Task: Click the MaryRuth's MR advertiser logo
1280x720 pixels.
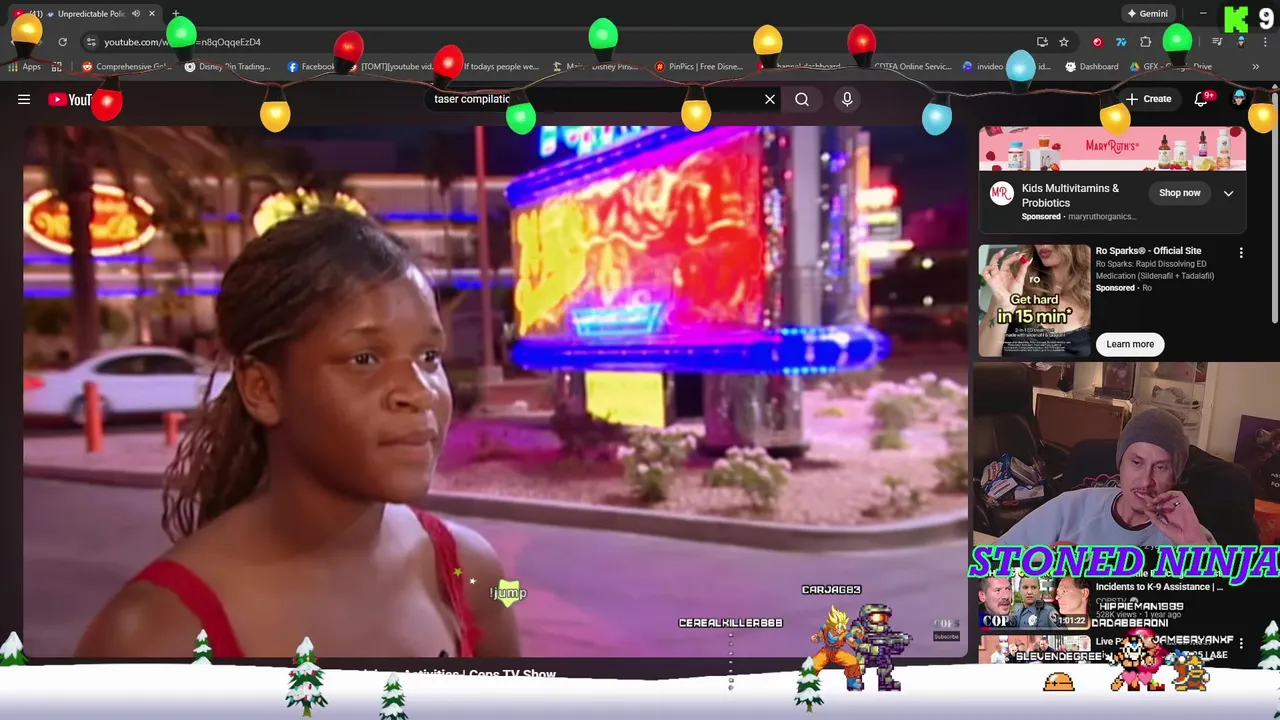Action: tap(1002, 194)
